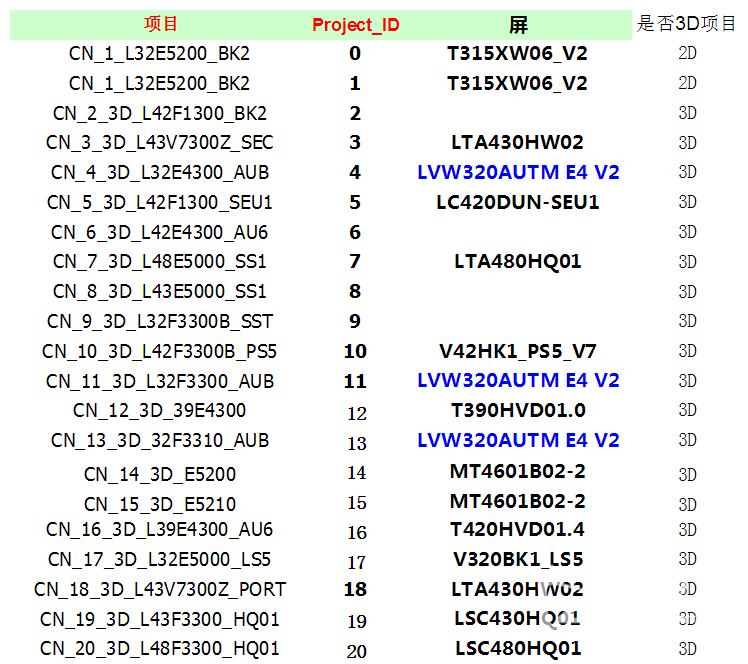Click cell CN_20_3D_L48F3300_HQ01
The image size is (748, 664).
[x=160, y=649]
